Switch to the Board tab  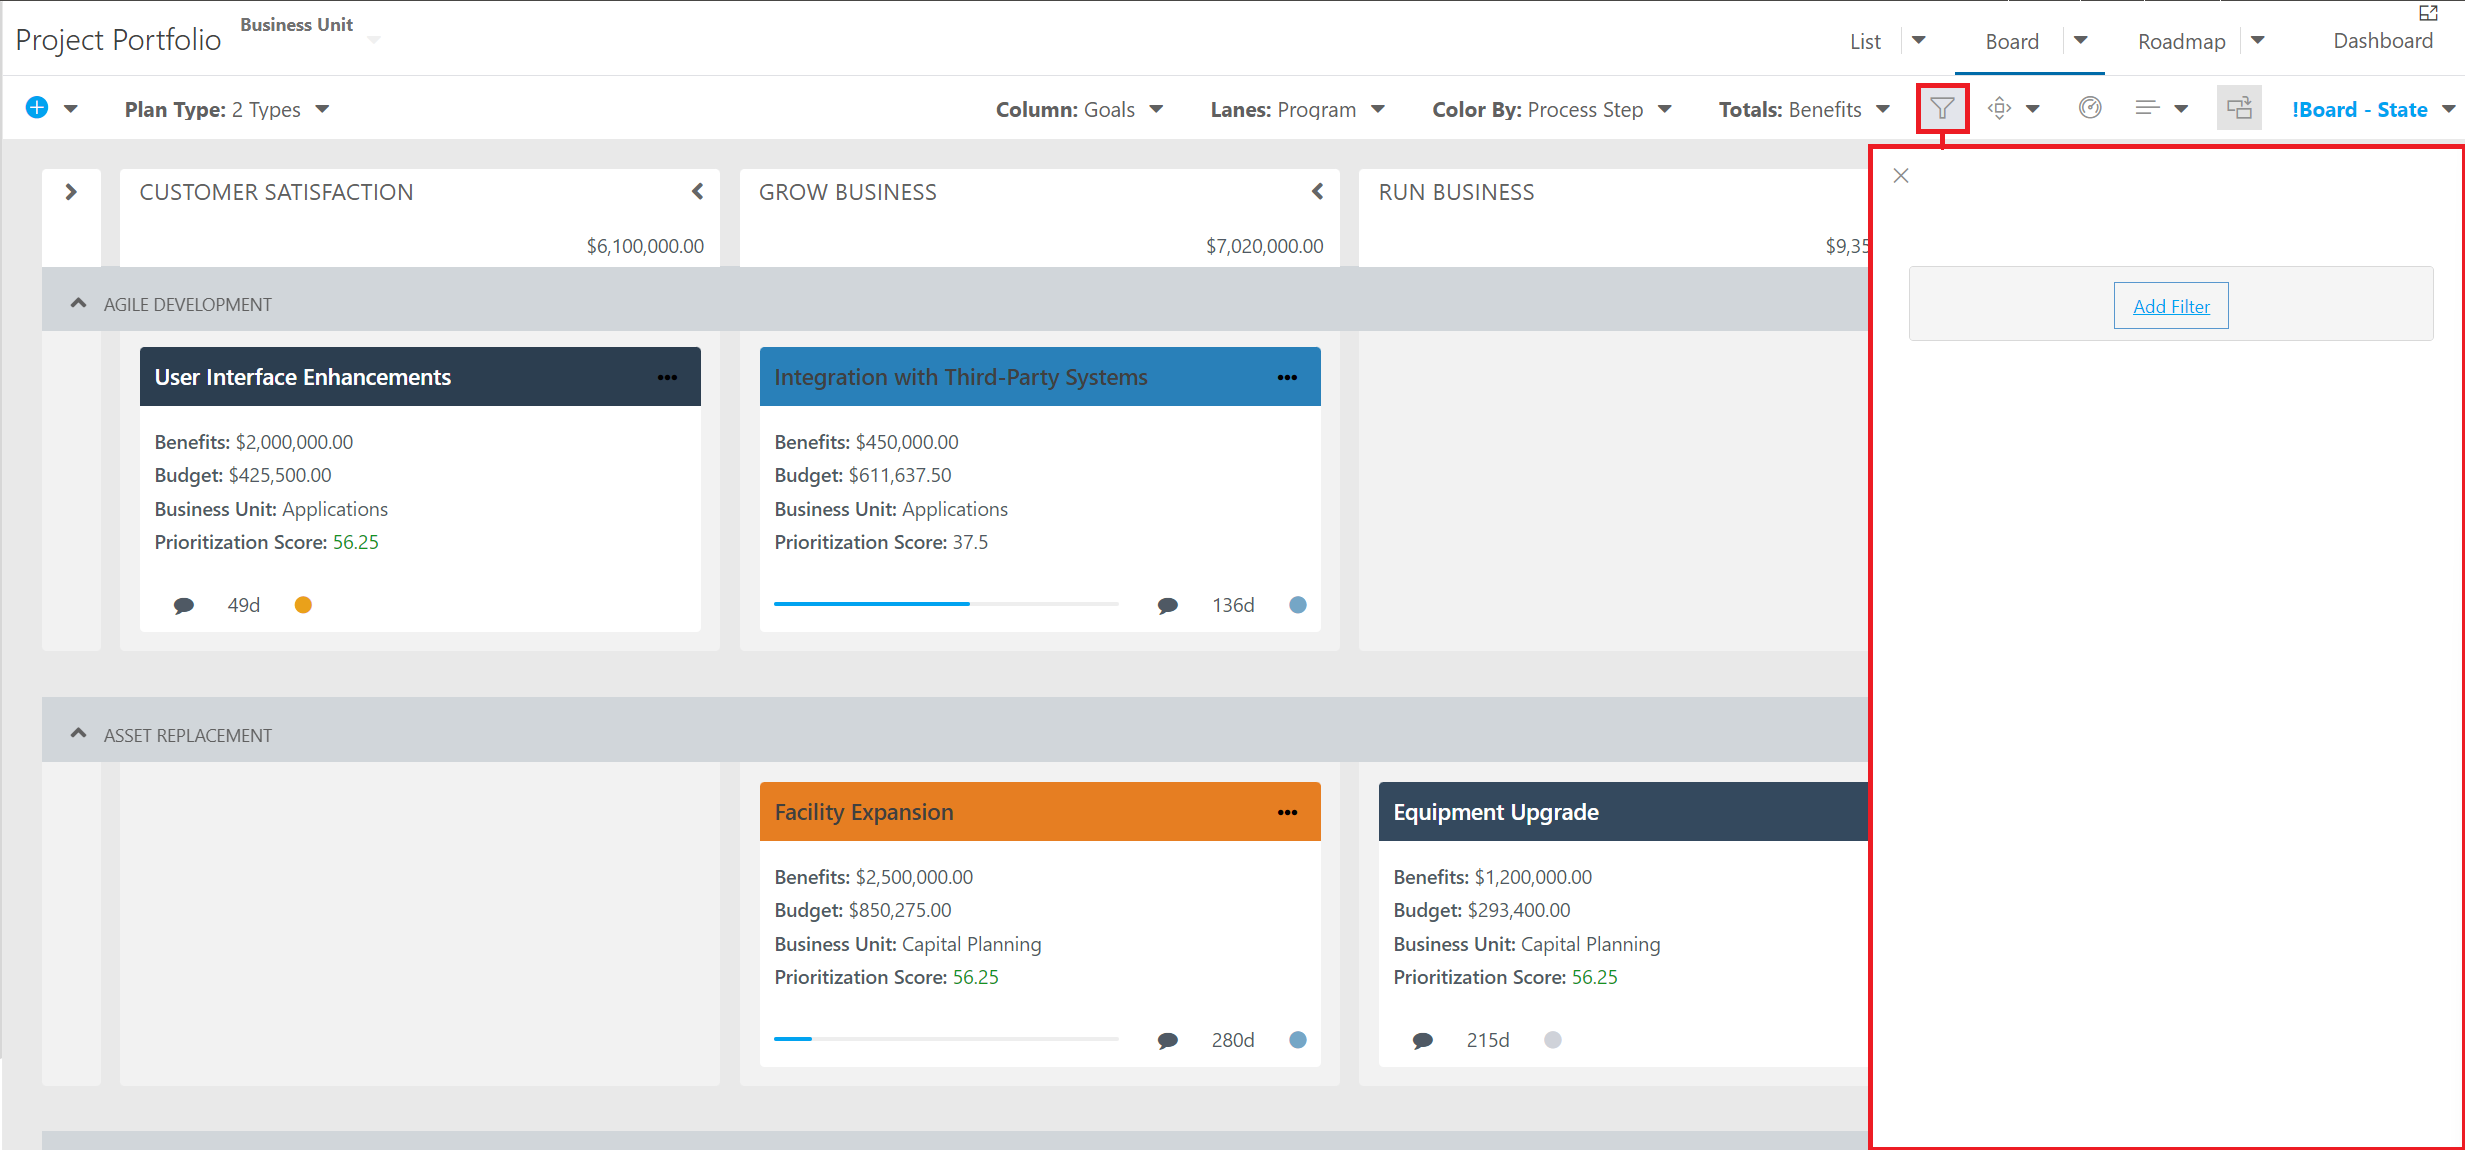coord(2012,41)
